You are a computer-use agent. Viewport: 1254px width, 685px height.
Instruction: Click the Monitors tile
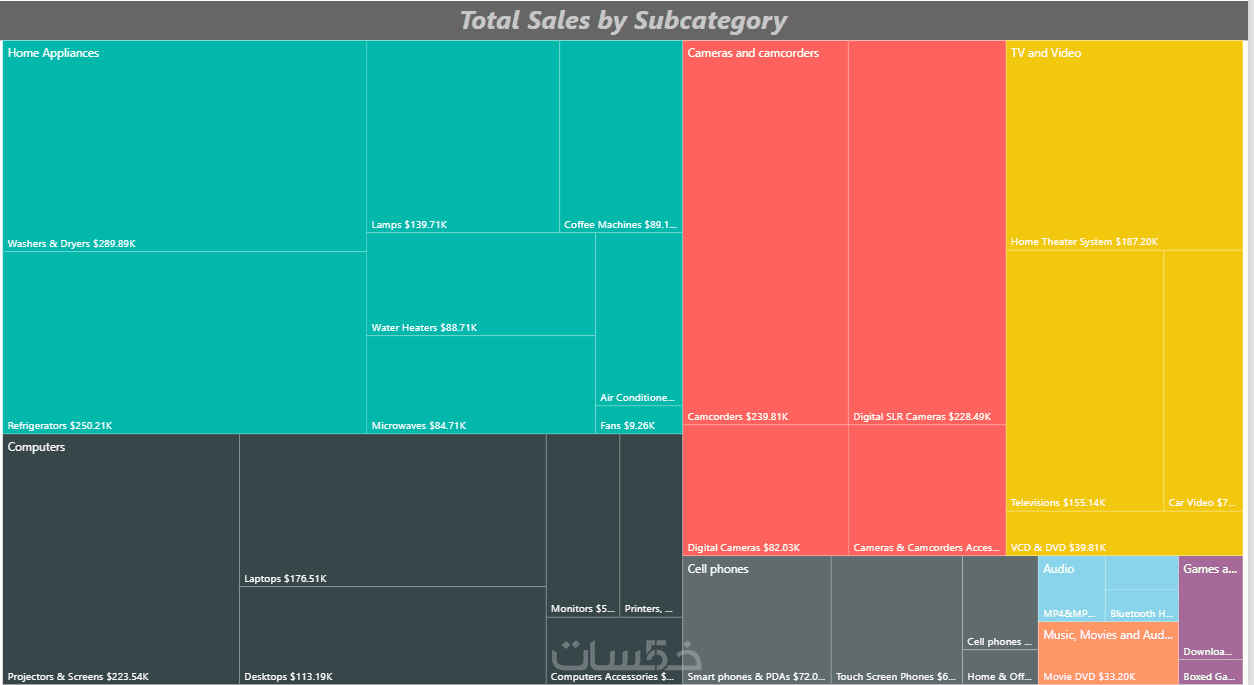coord(583,526)
